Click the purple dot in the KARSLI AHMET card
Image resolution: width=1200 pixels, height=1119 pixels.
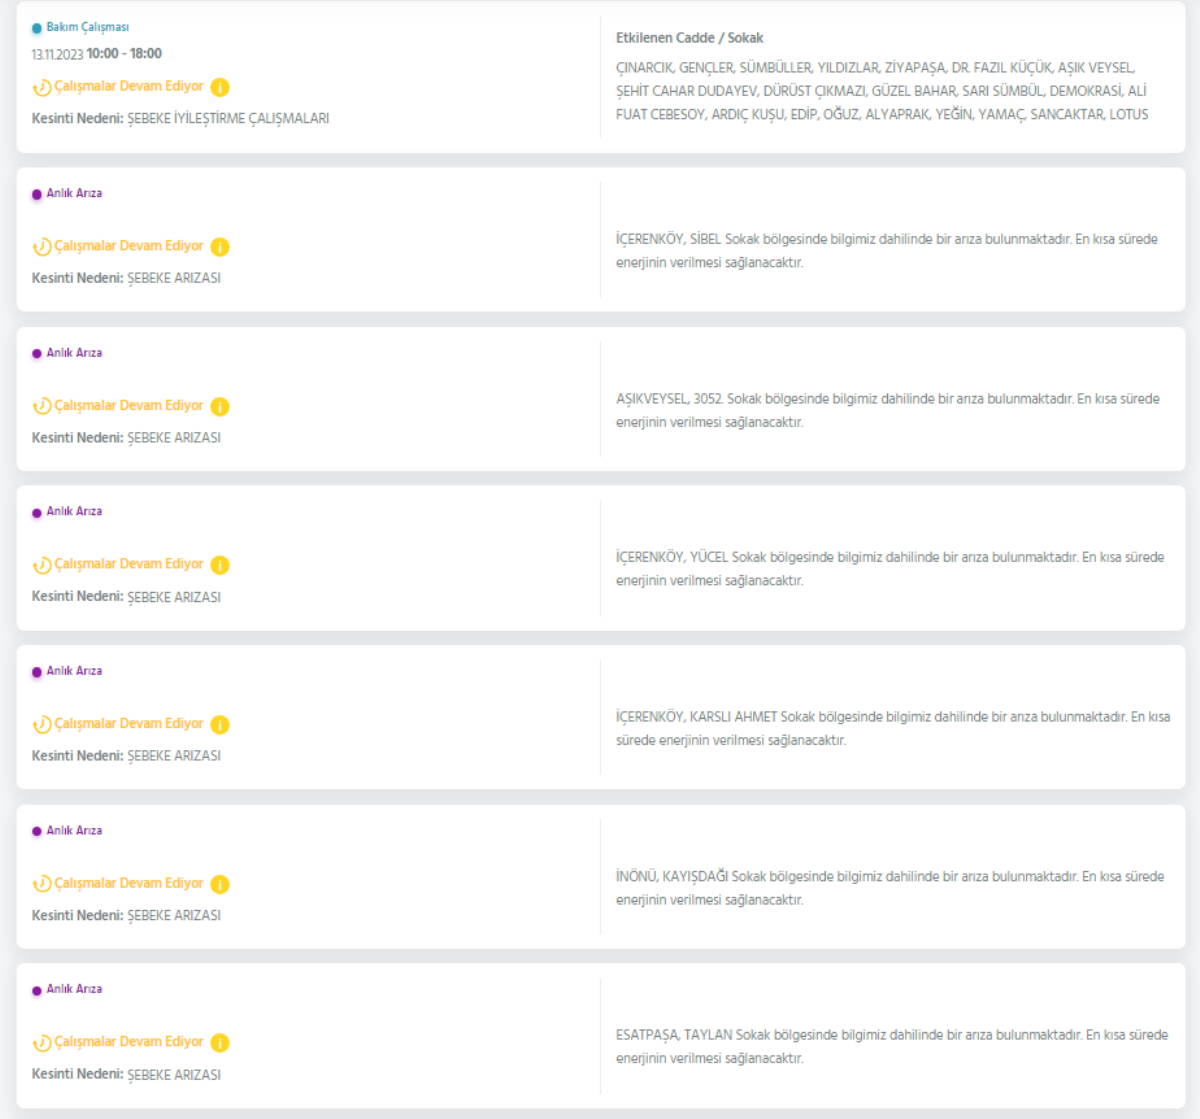[x=37, y=672]
